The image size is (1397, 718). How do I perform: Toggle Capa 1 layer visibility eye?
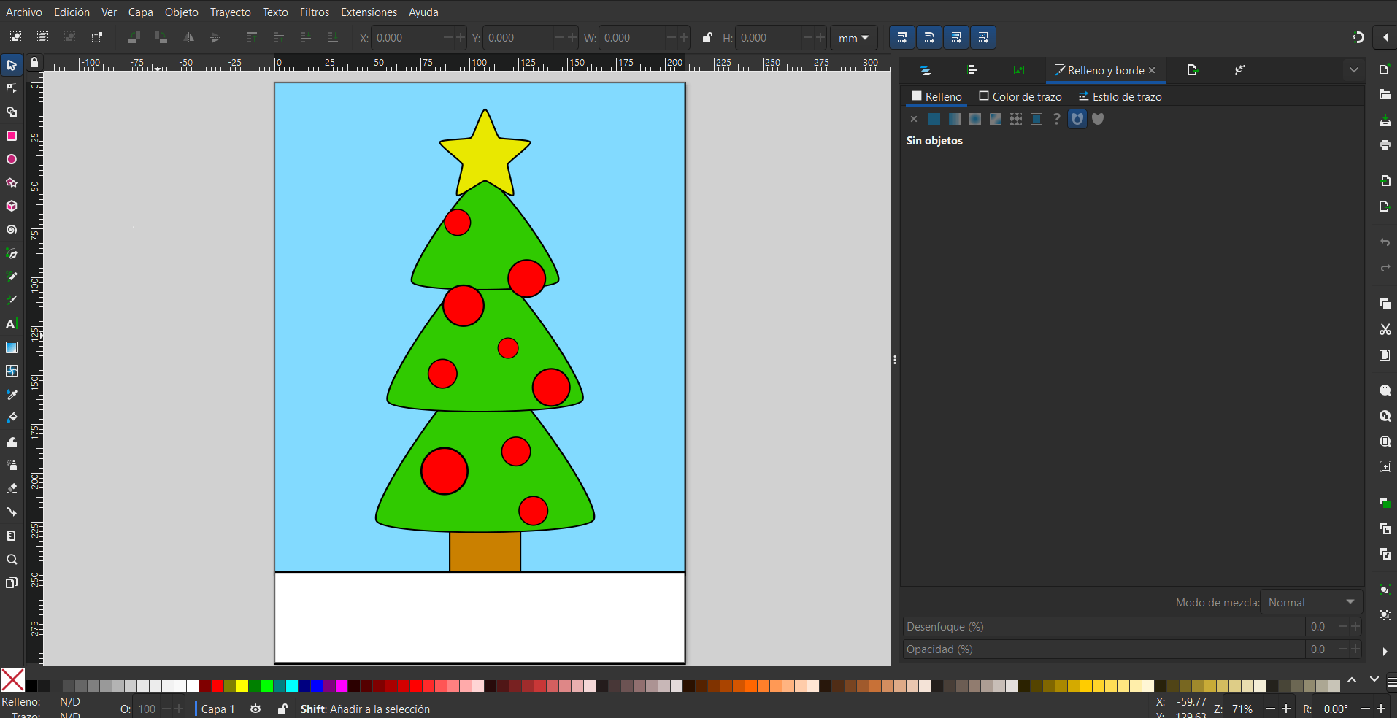(x=256, y=709)
